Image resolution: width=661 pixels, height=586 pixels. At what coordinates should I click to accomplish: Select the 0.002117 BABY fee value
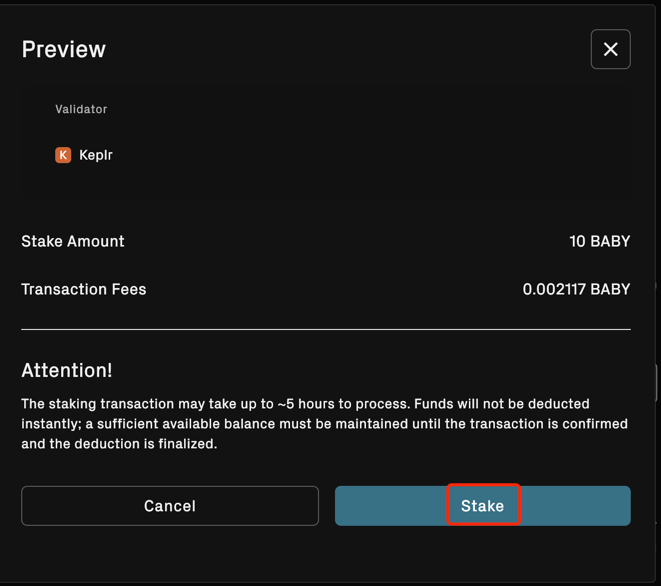pyautogui.click(x=576, y=289)
